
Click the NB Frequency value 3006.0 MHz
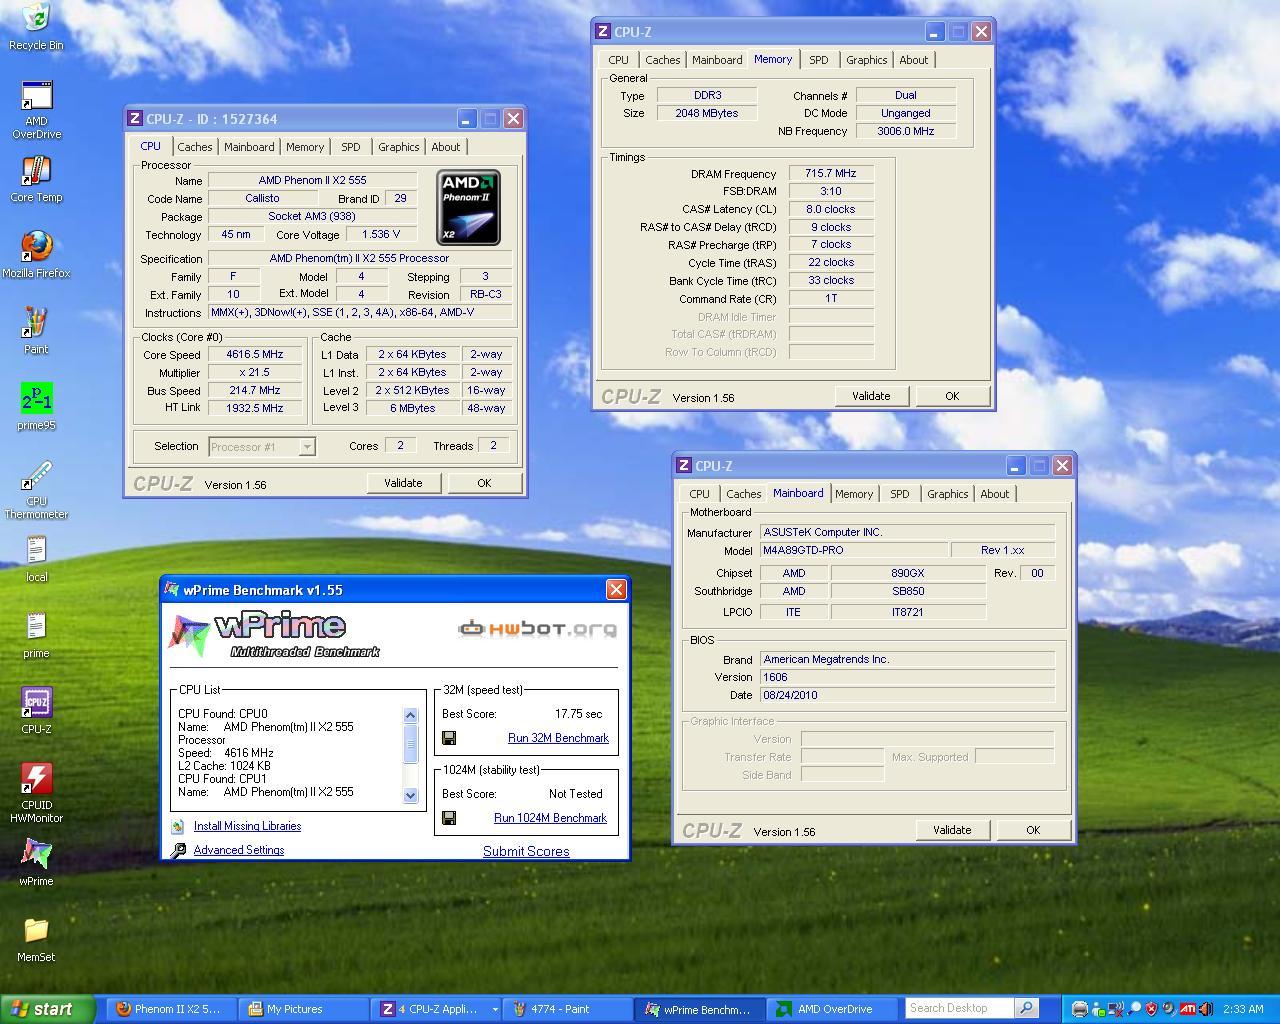click(x=906, y=131)
